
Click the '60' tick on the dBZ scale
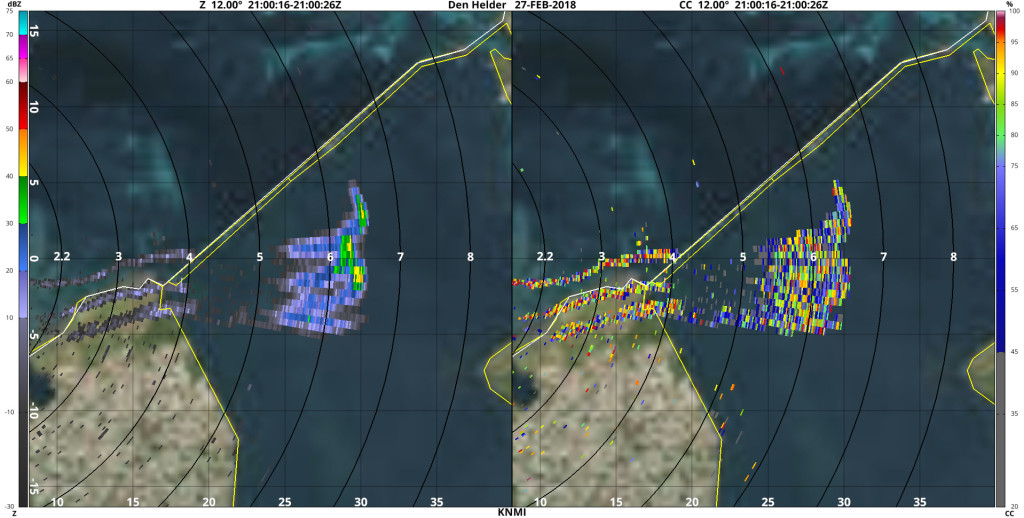pos(10,82)
